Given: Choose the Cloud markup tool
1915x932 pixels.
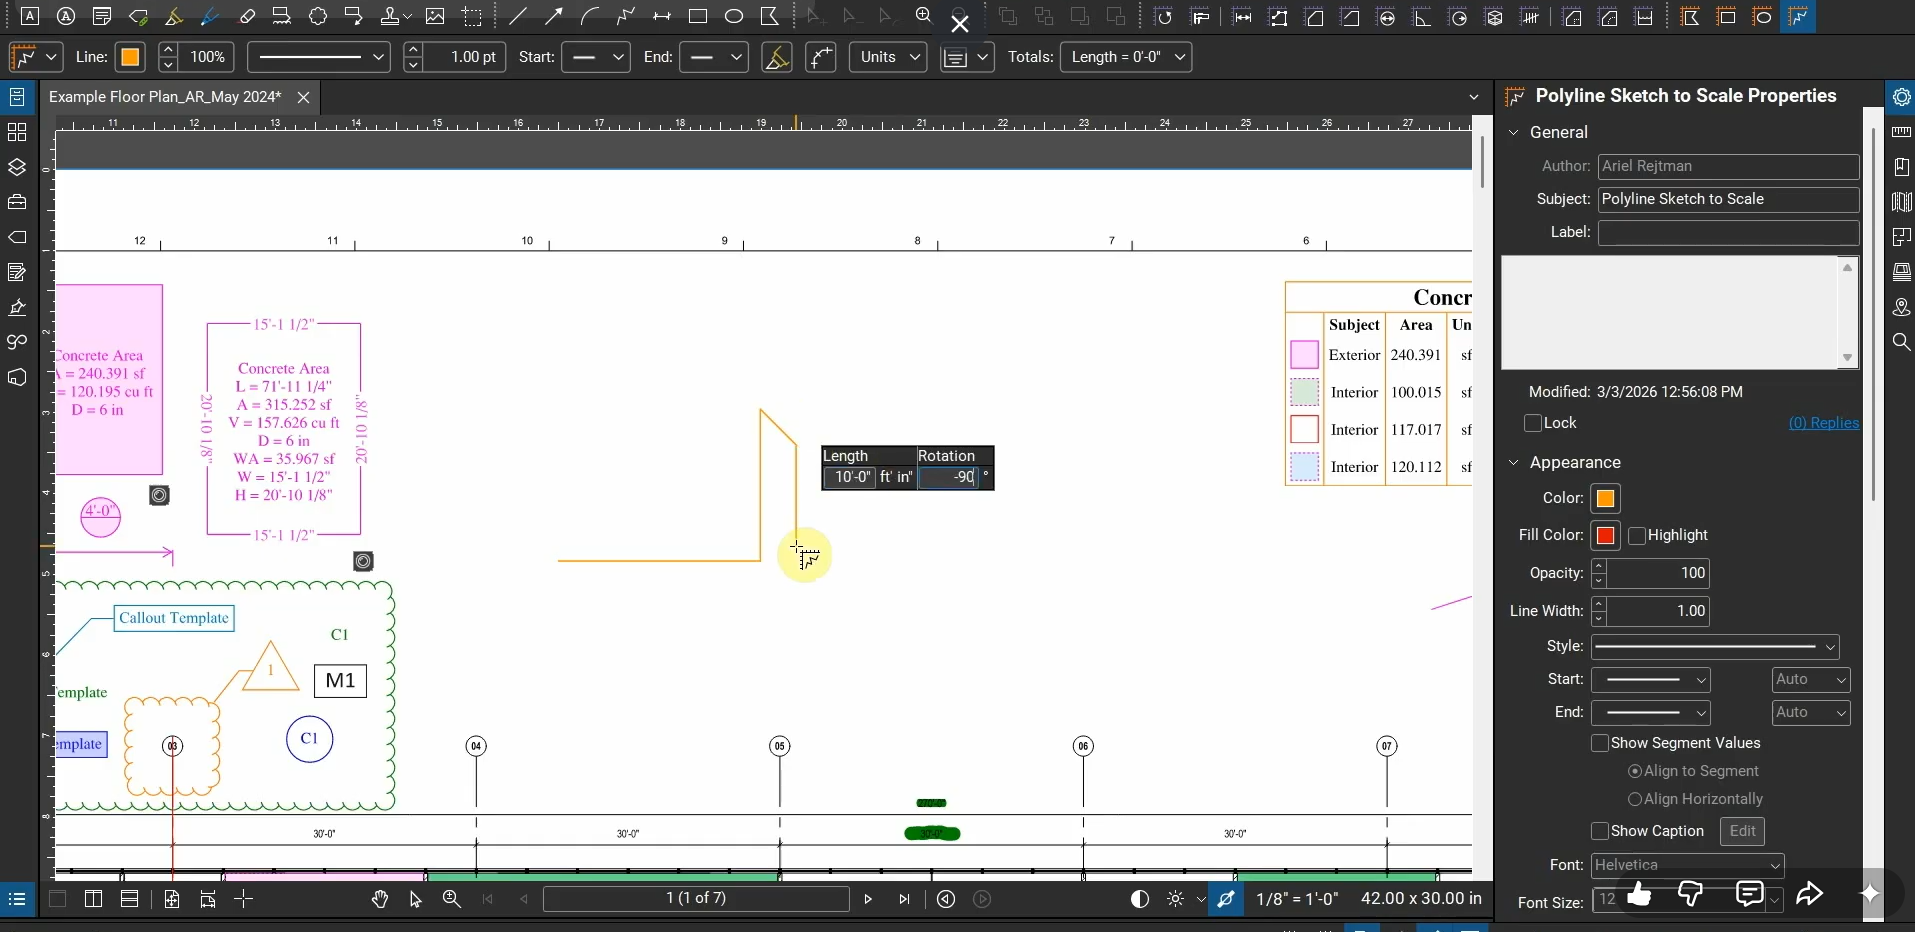Looking at the screenshot, I should click(x=318, y=17).
